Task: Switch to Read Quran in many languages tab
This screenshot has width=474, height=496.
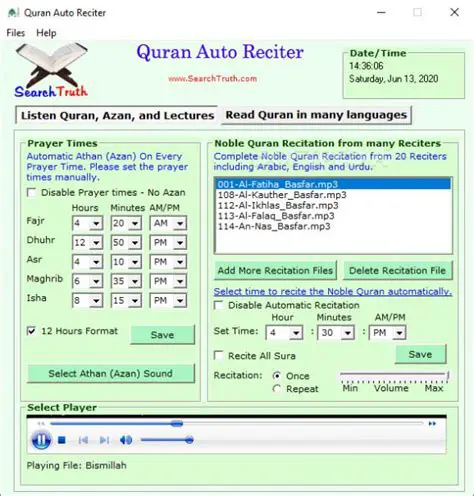Action: pos(316,115)
